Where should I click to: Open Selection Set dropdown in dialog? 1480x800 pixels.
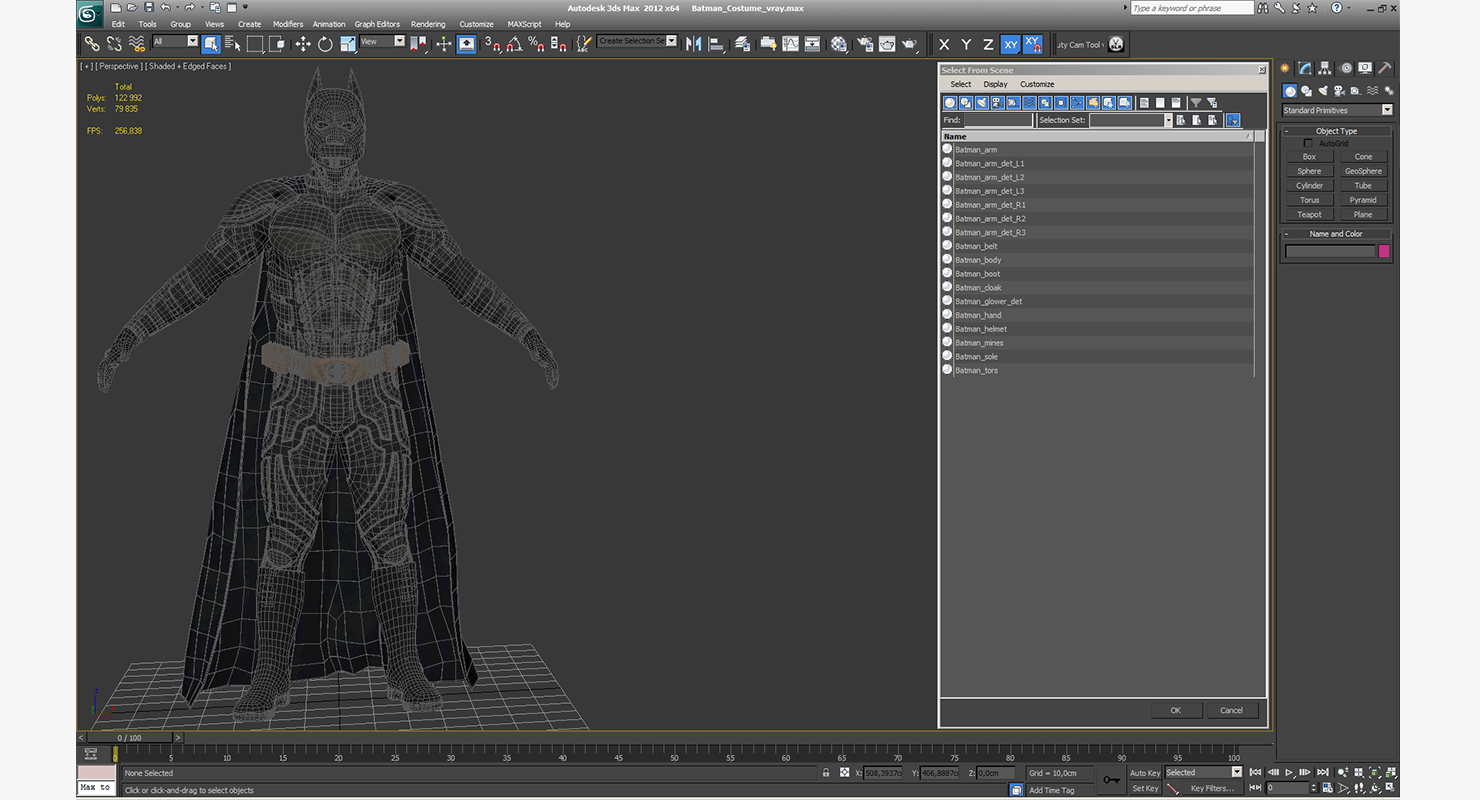1168,120
